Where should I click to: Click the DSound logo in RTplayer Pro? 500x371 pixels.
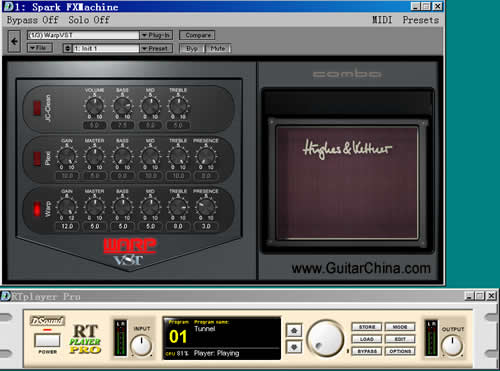(47, 321)
